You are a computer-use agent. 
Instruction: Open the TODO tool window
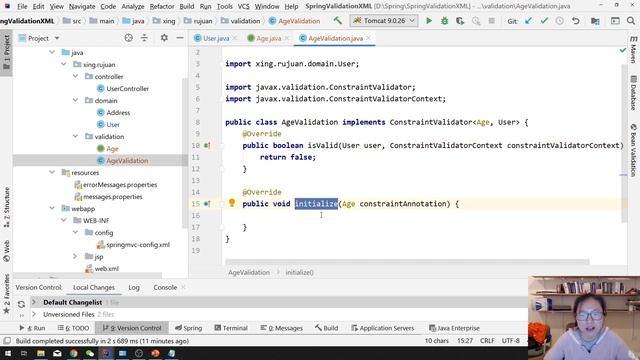[x=73, y=328]
